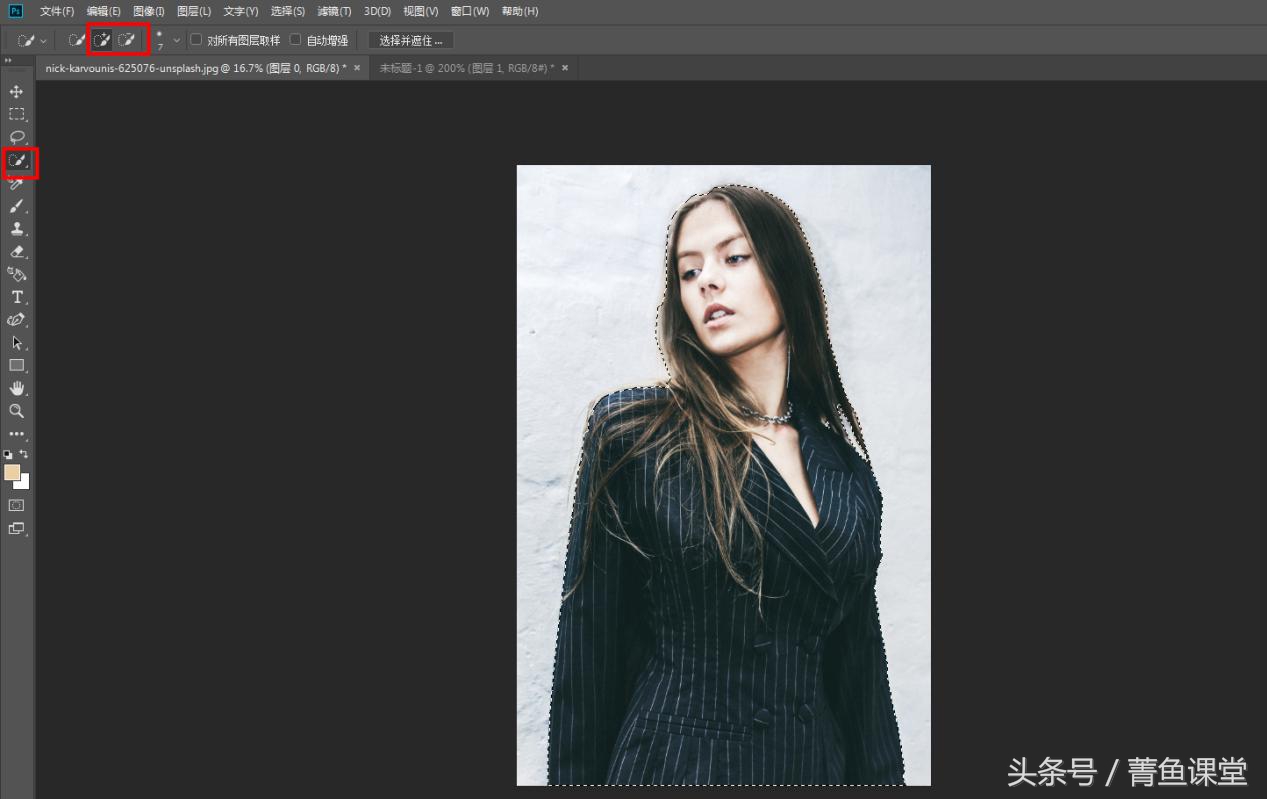Enable the 自动增强 checkbox
The width and height of the screenshot is (1267, 799).
click(295, 40)
